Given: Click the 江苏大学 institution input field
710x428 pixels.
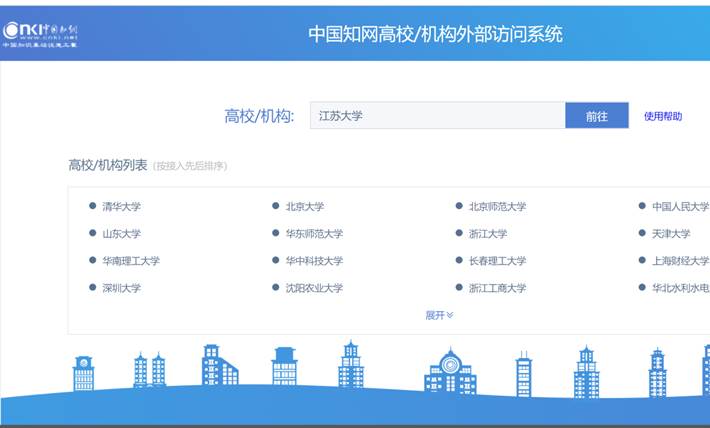Looking at the screenshot, I should tap(437, 115).
